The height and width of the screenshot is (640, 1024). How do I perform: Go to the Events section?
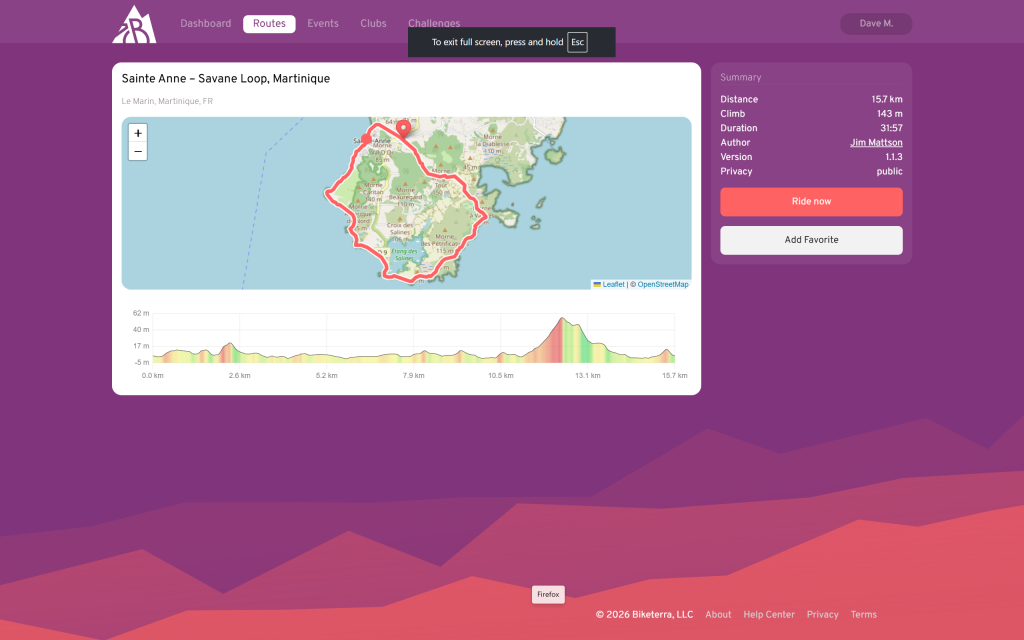click(322, 24)
